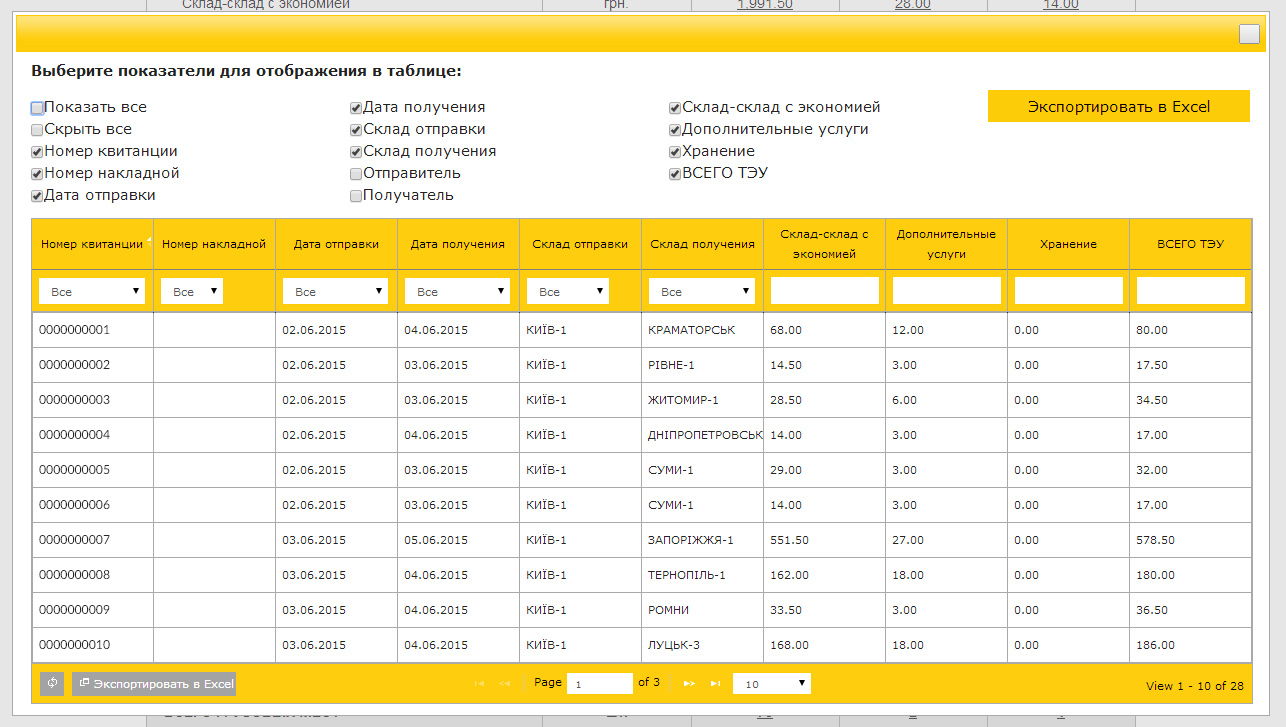The width and height of the screenshot is (1286, 727).
Task: Go to the previous page arrow
Action: 505,683
